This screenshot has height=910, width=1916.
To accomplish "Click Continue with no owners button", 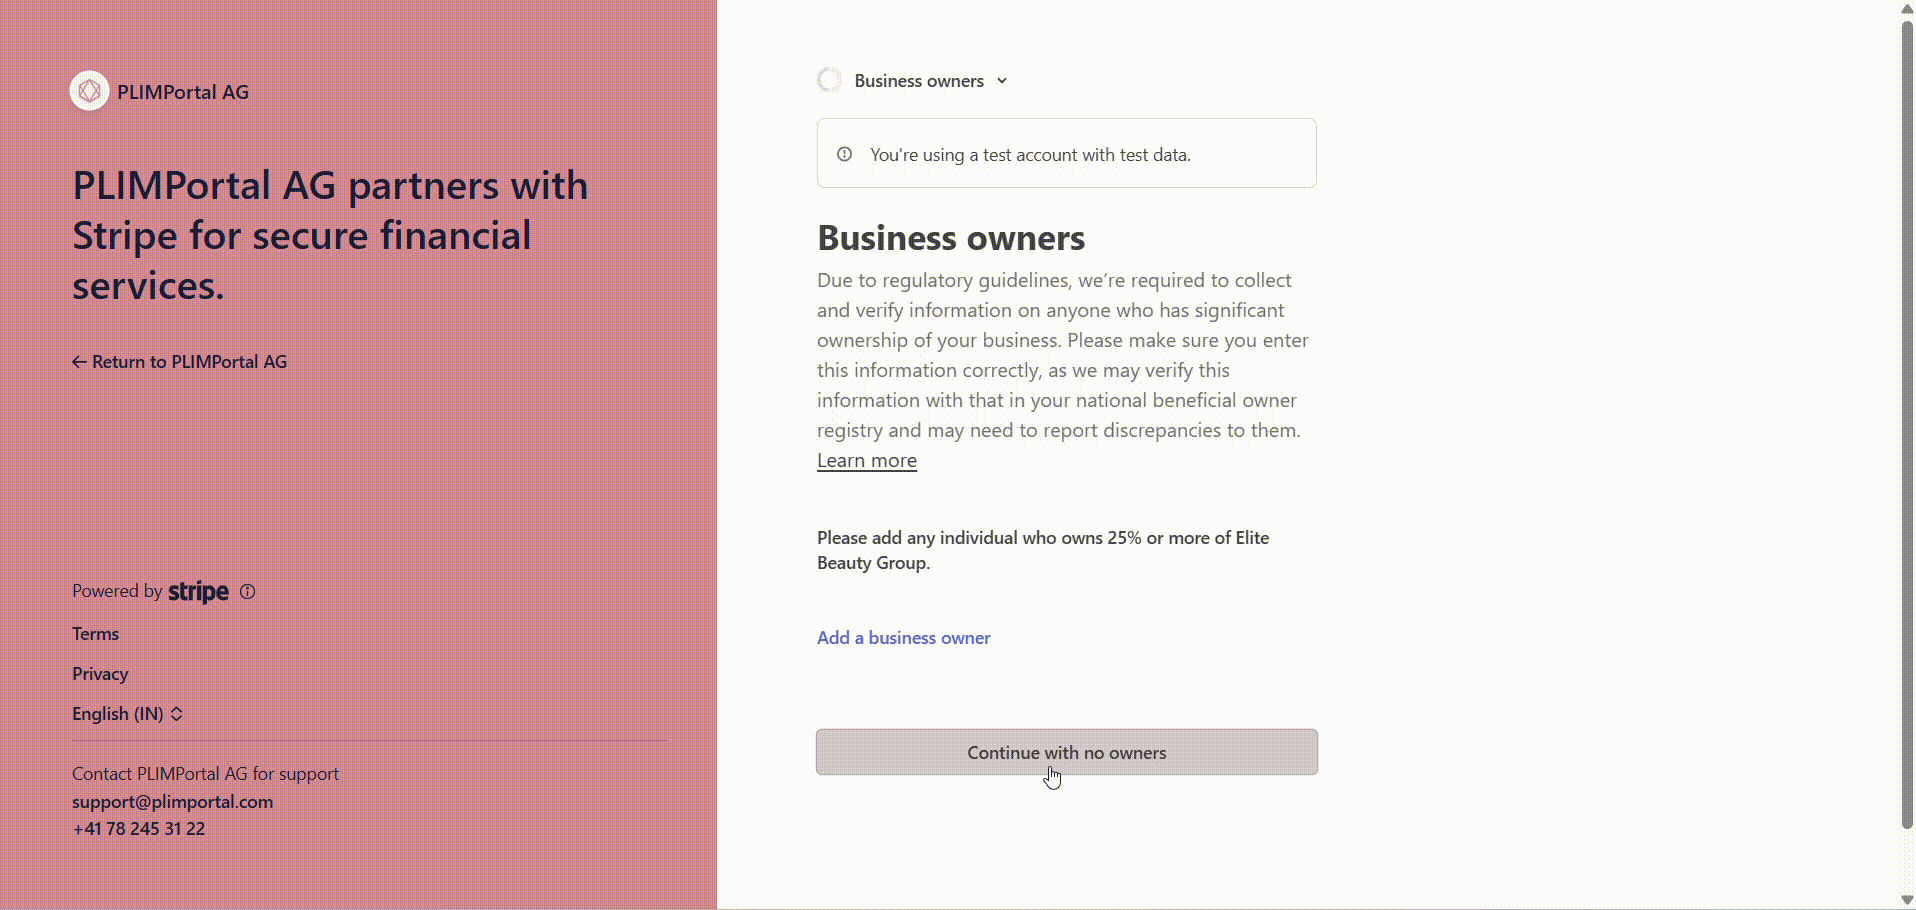I will pyautogui.click(x=1067, y=752).
